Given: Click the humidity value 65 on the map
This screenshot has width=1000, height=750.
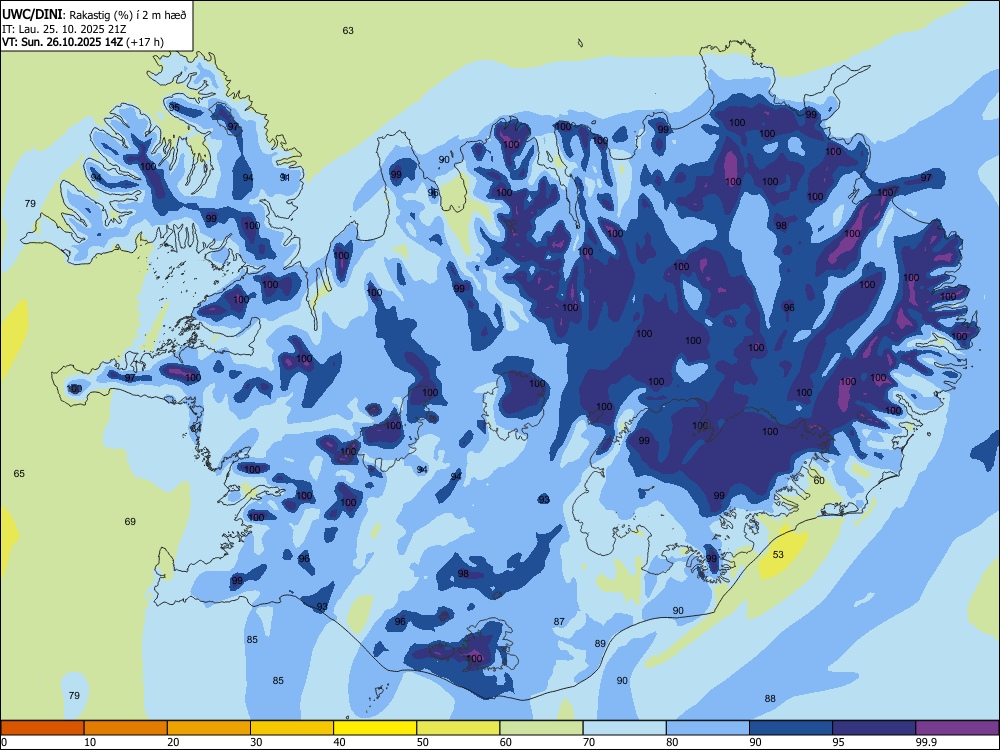Looking at the screenshot, I should pyautogui.click(x=19, y=473).
